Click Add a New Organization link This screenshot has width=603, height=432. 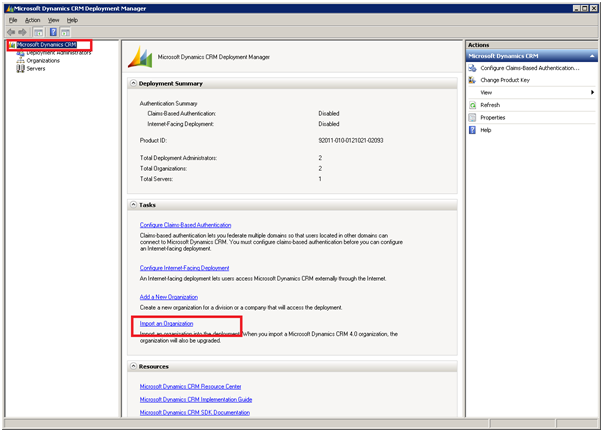click(x=168, y=297)
